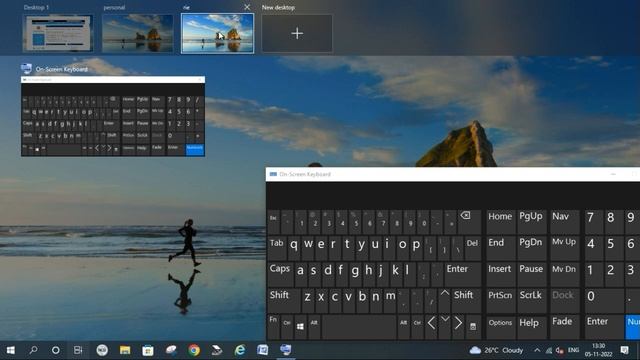Click the right arrow key on the large keyboard

[458, 327]
